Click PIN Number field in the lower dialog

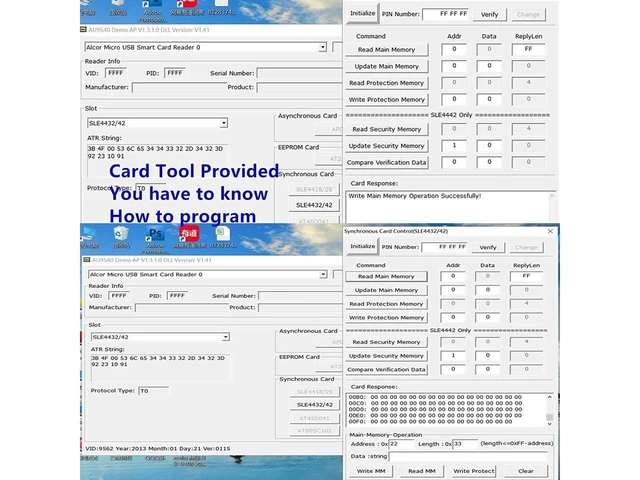444,247
